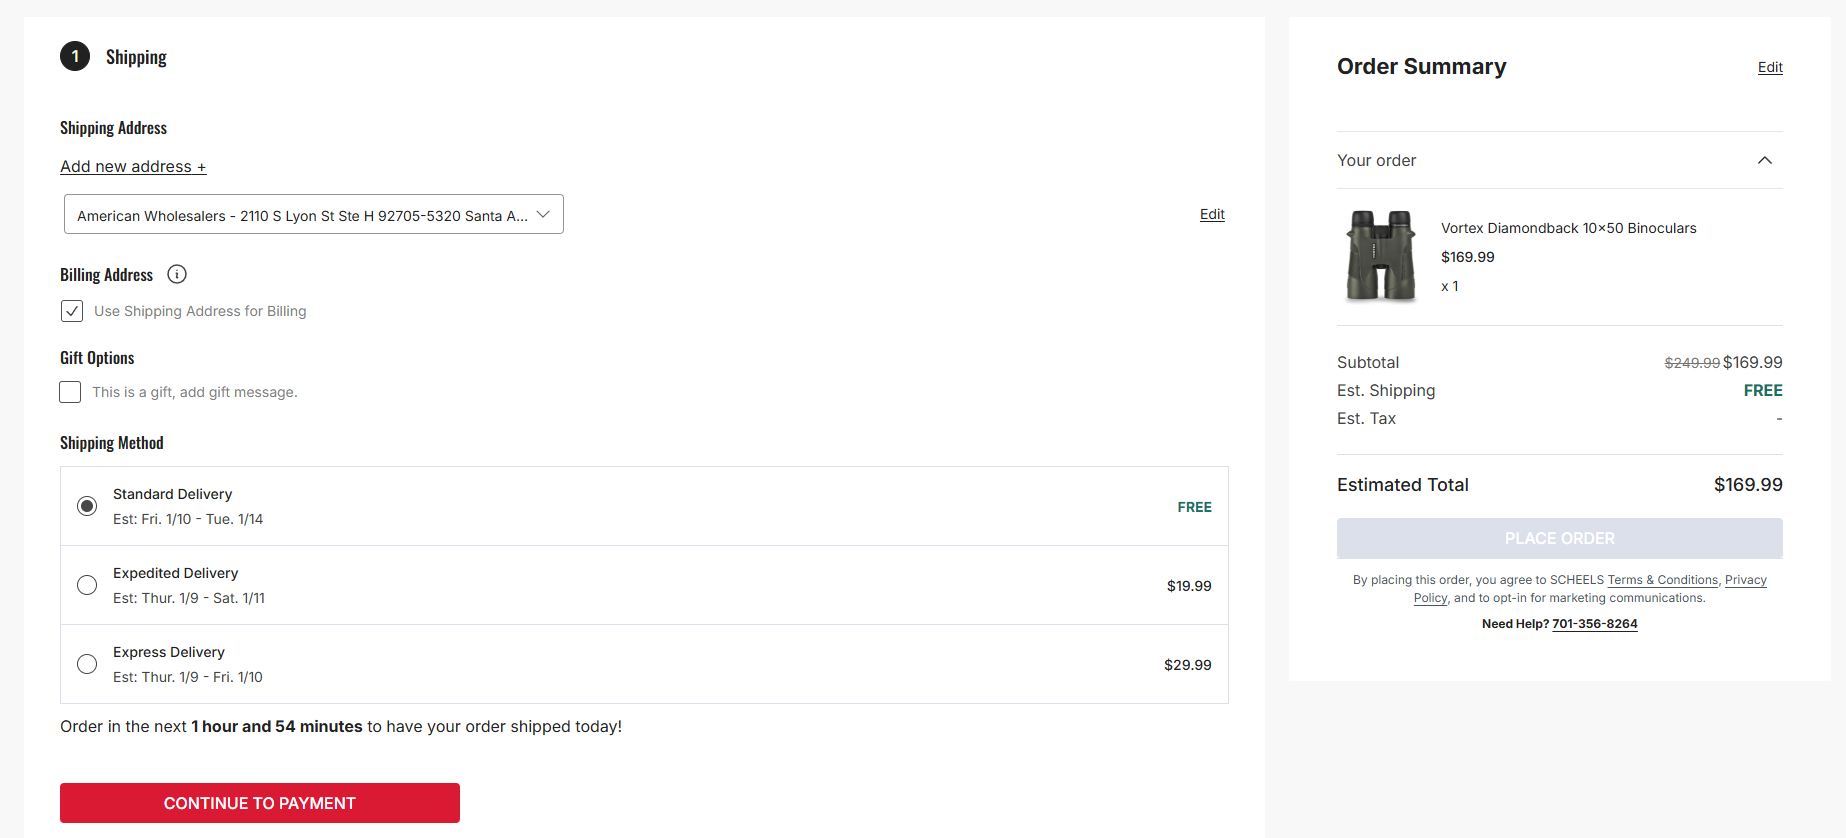Edit the selected shipping address
The height and width of the screenshot is (838, 1846).
1212,214
